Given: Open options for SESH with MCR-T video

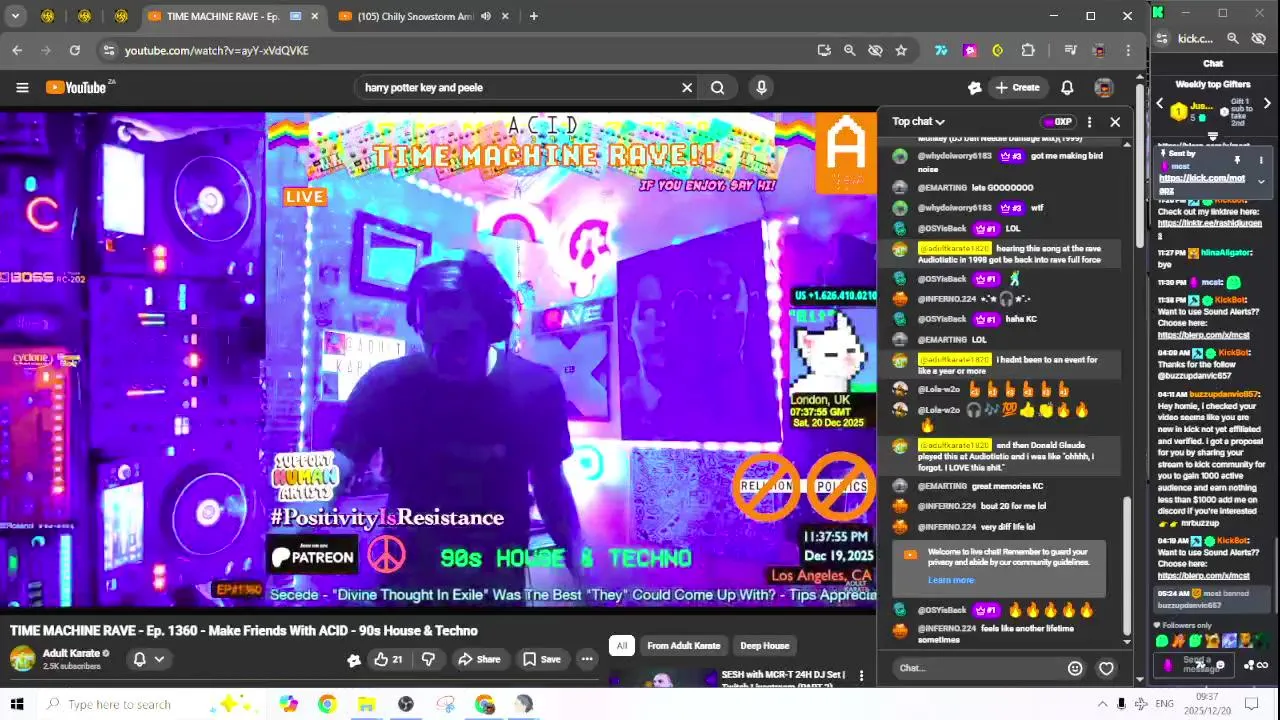Looking at the screenshot, I should coord(861,676).
